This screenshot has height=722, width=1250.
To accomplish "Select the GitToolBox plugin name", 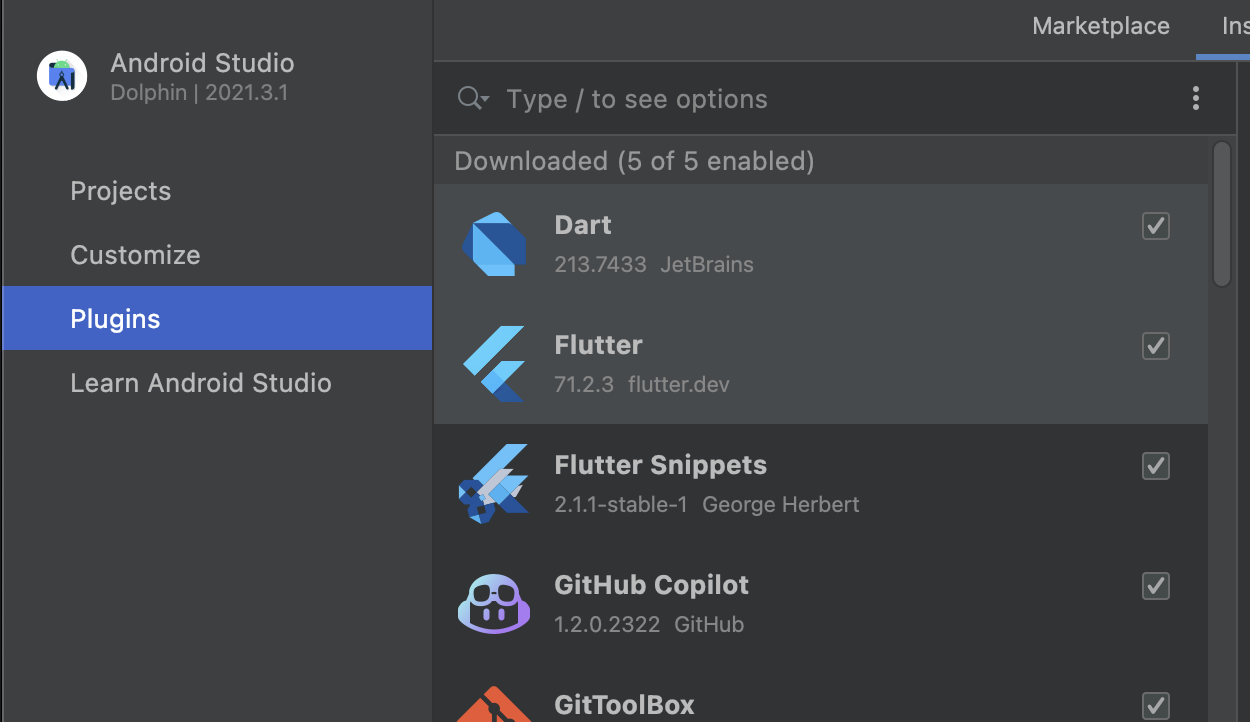I will (624, 705).
